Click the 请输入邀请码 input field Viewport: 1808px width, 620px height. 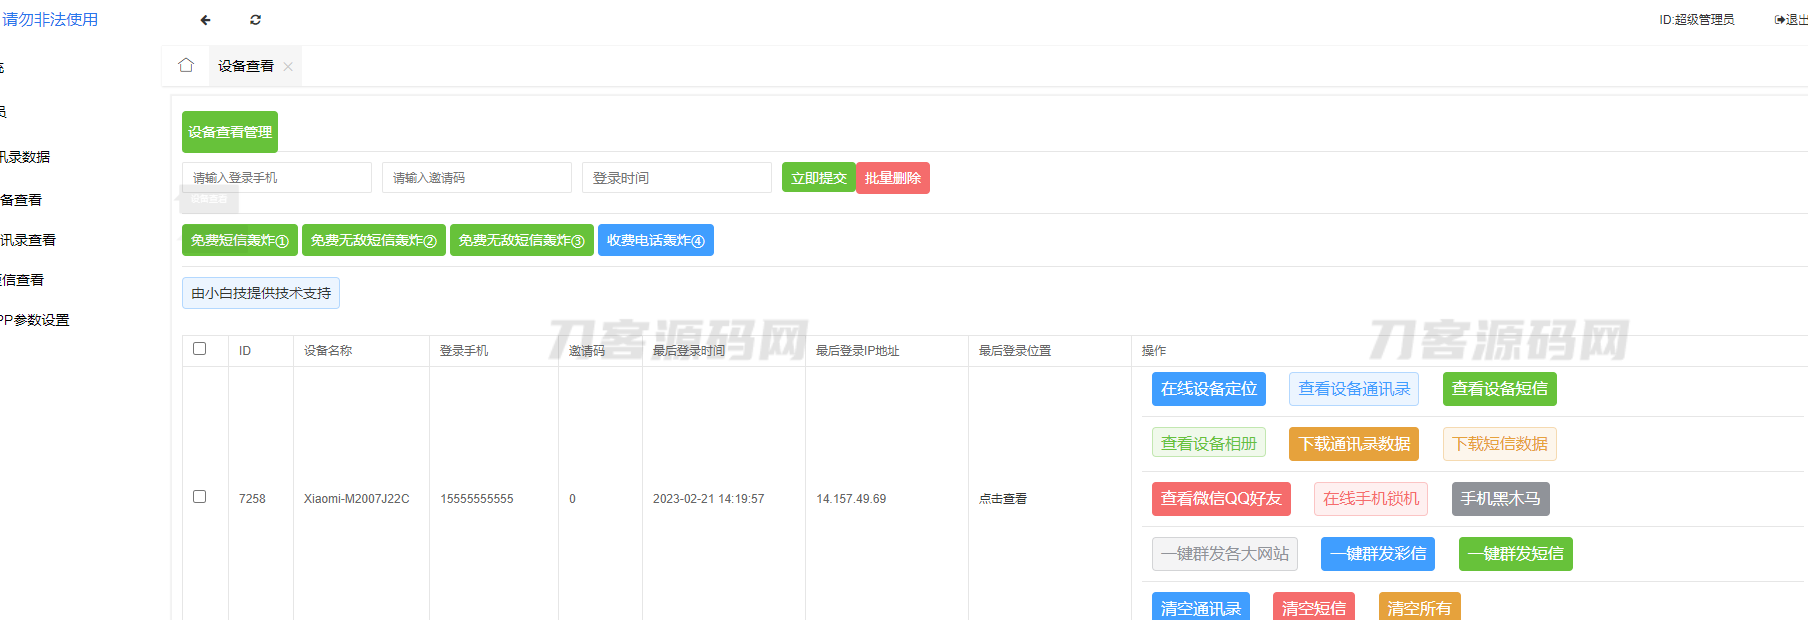(477, 178)
